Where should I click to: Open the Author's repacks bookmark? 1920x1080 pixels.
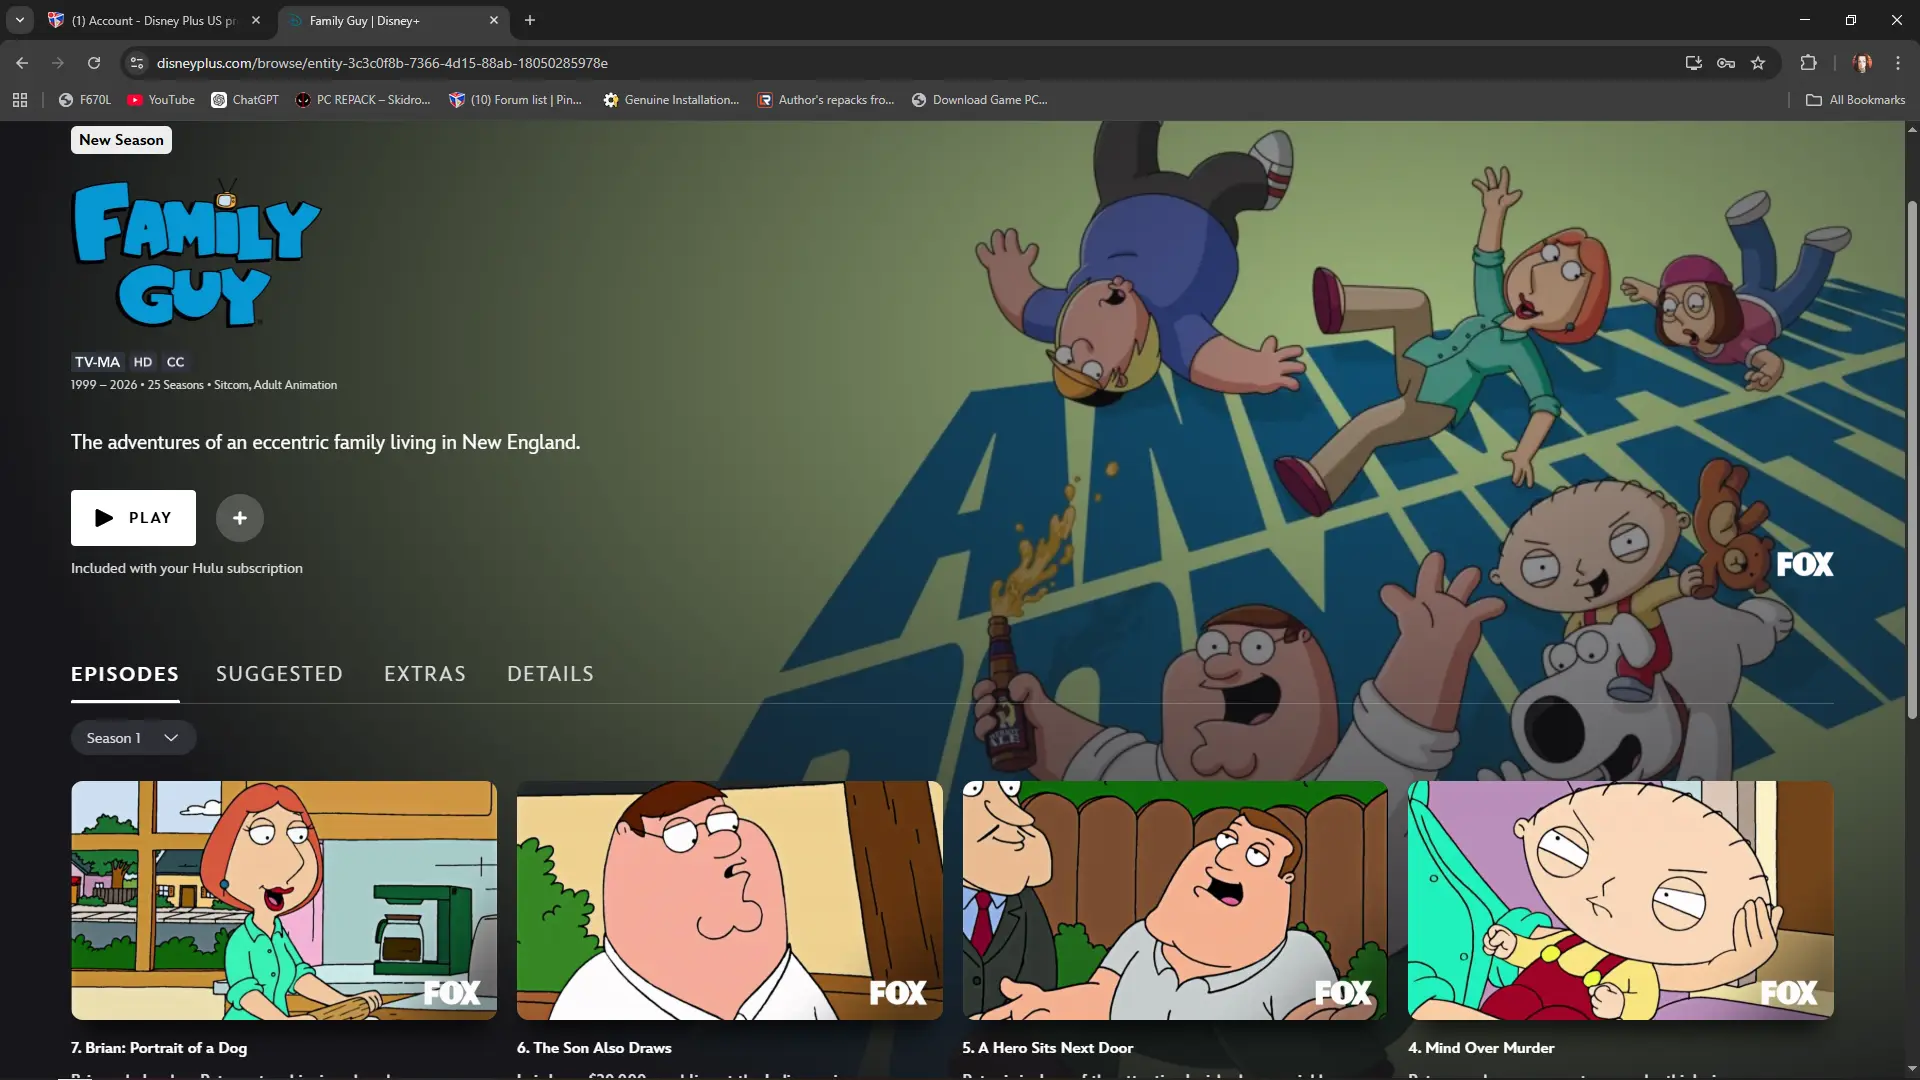coord(826,100)
